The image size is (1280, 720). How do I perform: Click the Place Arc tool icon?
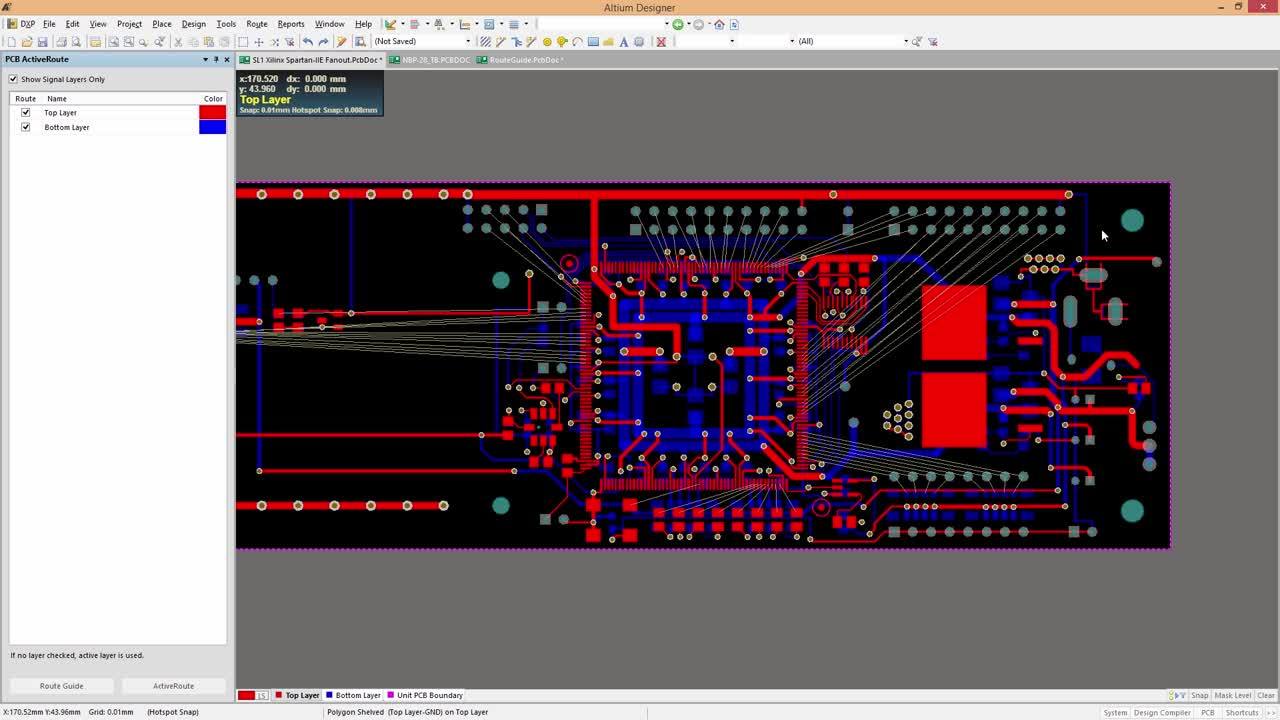577,42
